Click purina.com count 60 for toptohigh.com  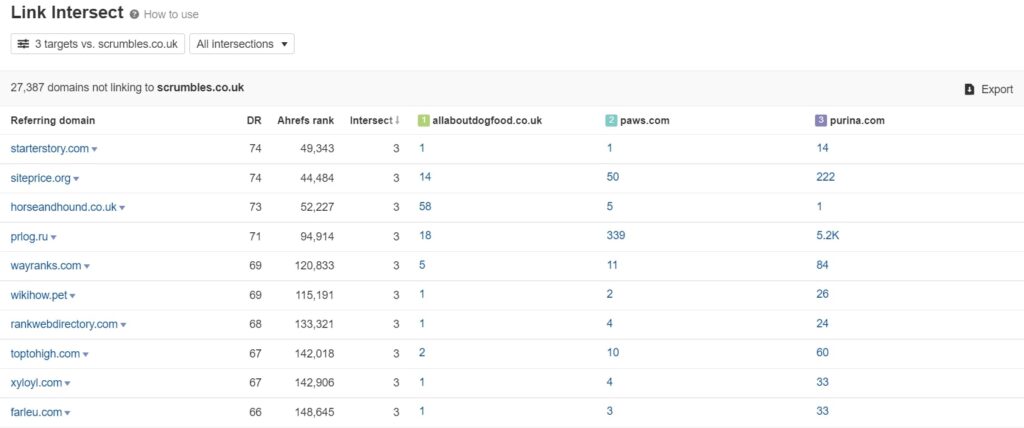pos(822,353)
